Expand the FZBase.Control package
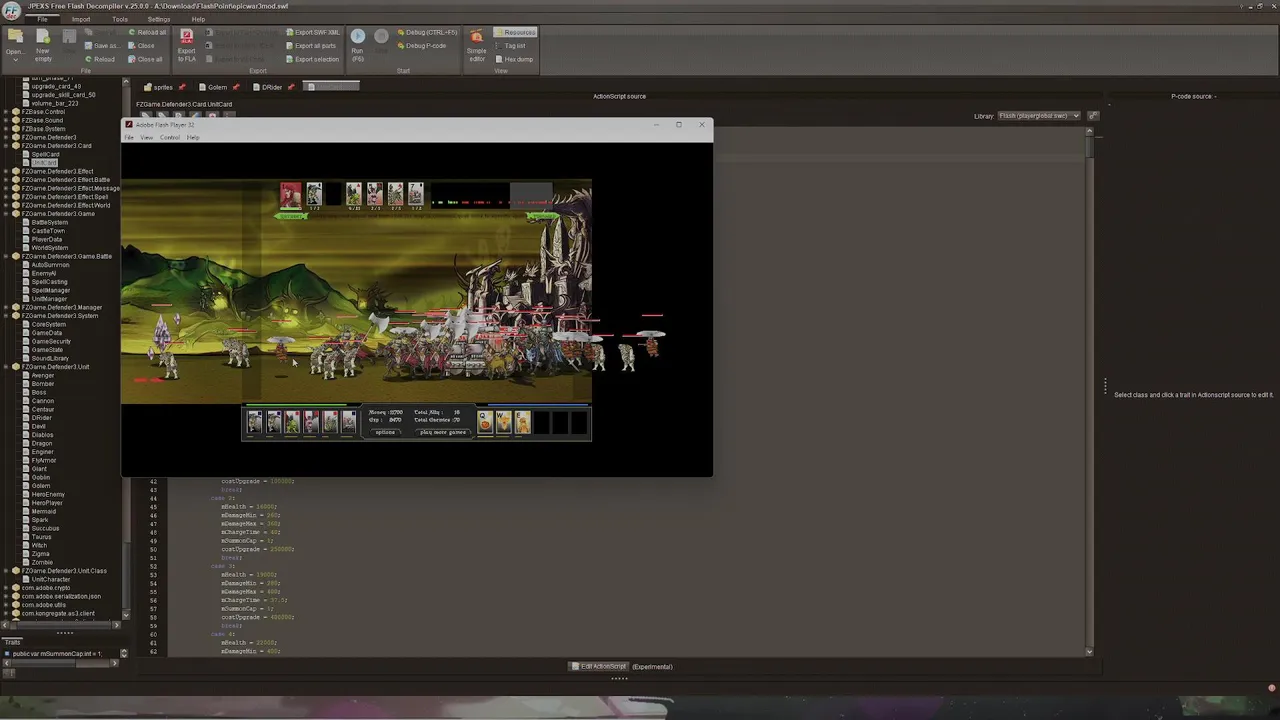The image size is (1280, 720). [x=6, y=112]
